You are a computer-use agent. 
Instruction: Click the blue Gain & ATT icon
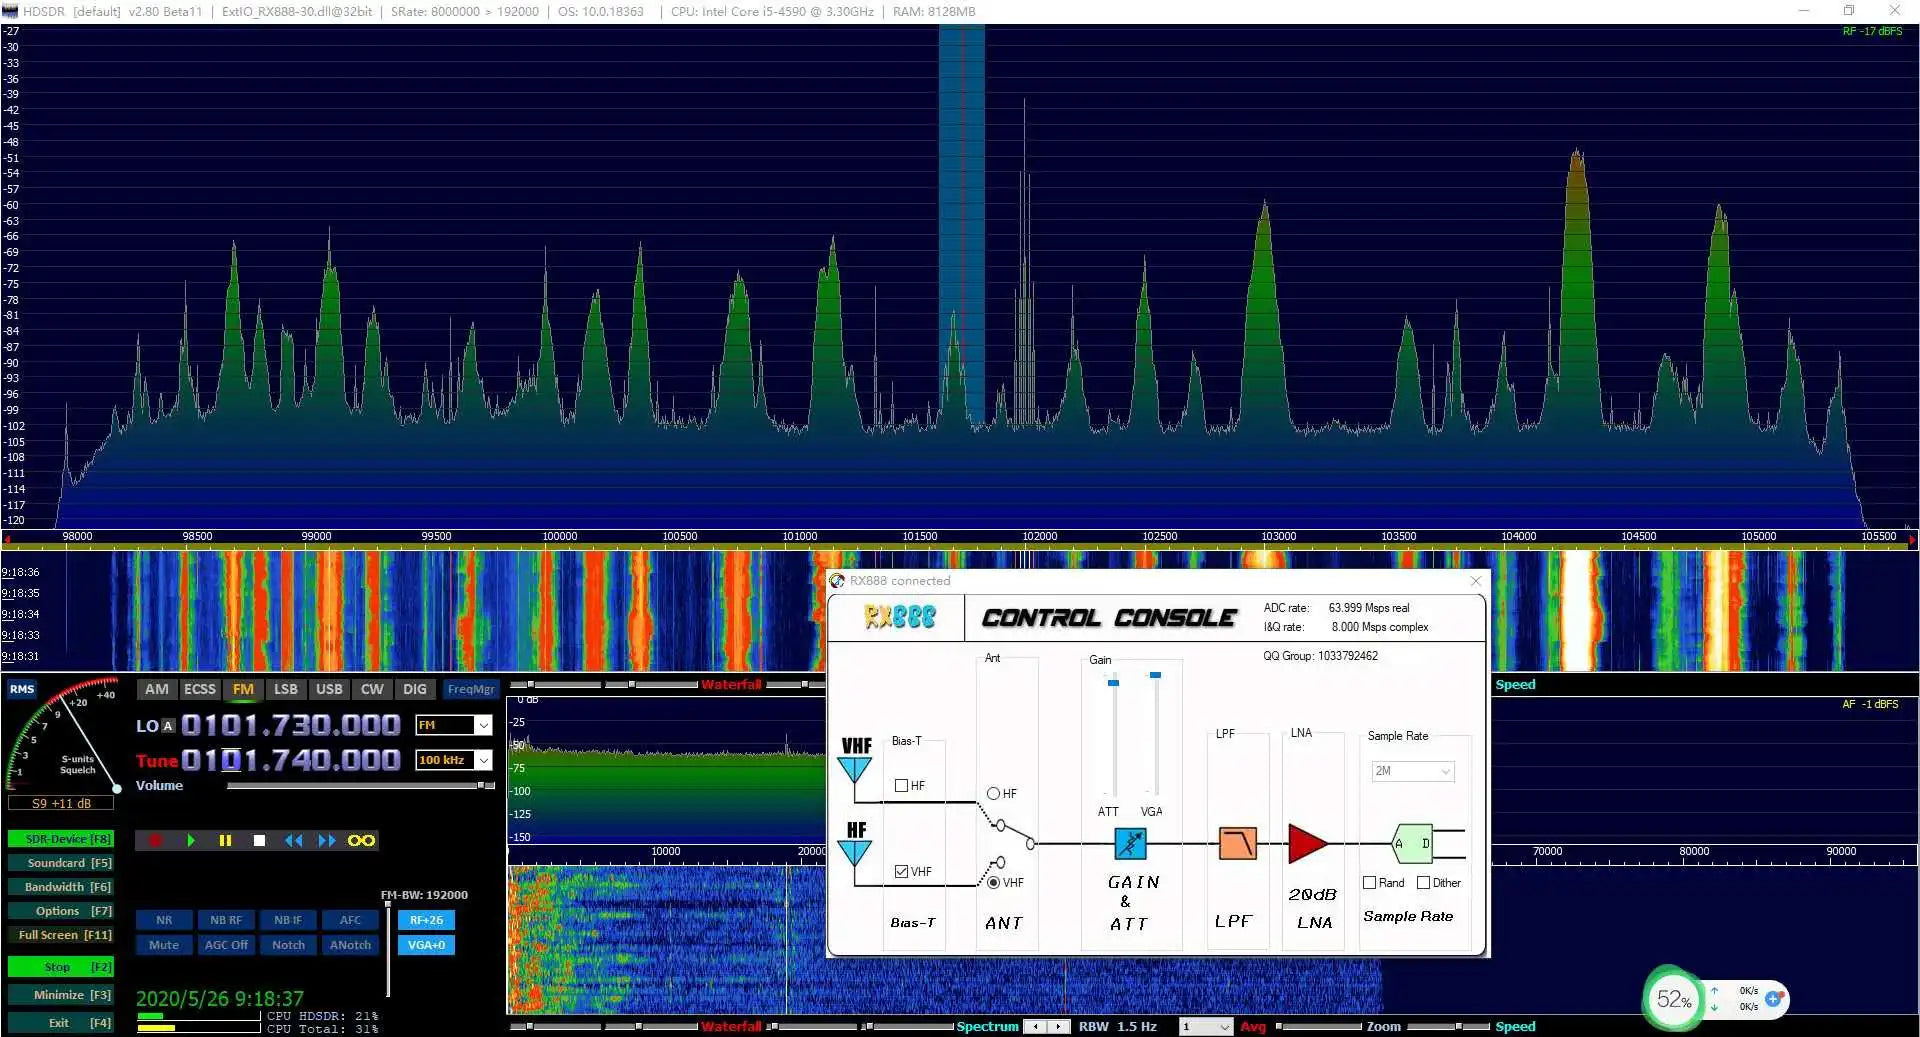(x=1130, y=844)
